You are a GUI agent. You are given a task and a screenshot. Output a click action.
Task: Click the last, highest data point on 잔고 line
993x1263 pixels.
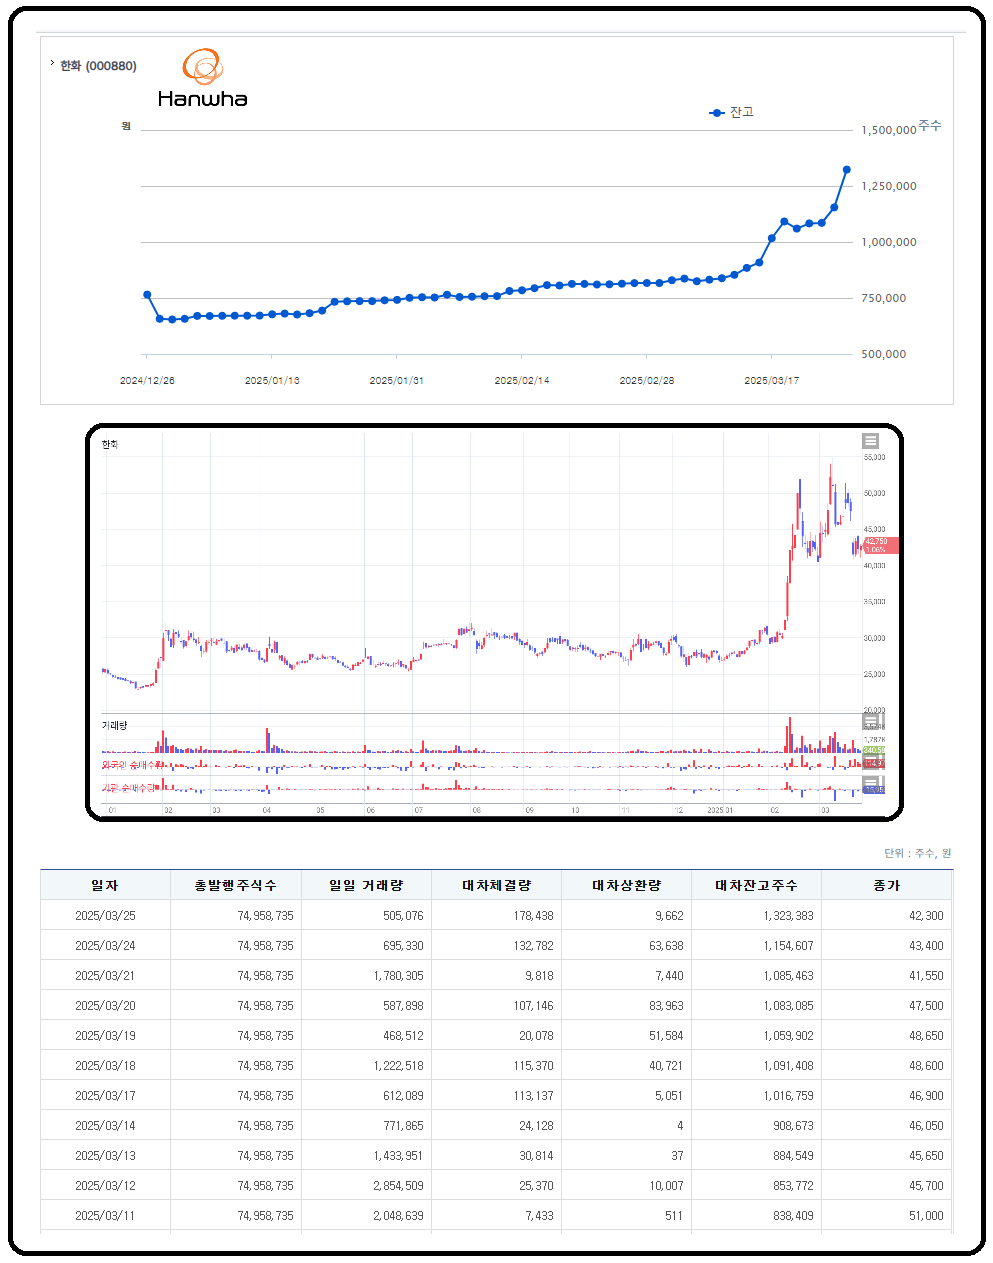point(846,170)
